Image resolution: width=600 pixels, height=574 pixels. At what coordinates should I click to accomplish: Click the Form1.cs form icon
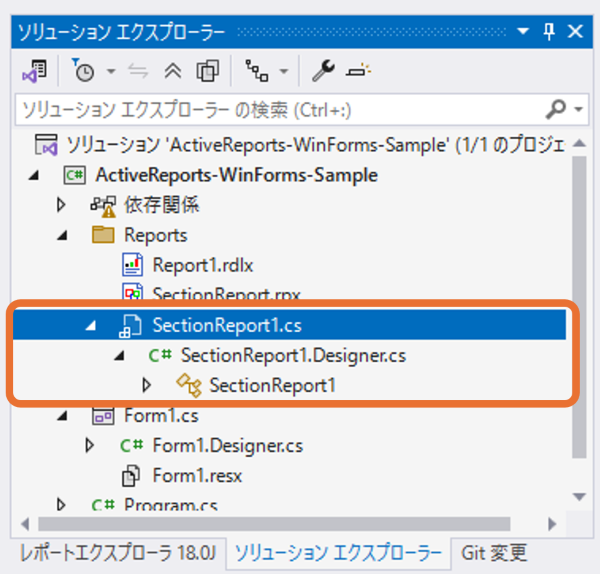103,416
